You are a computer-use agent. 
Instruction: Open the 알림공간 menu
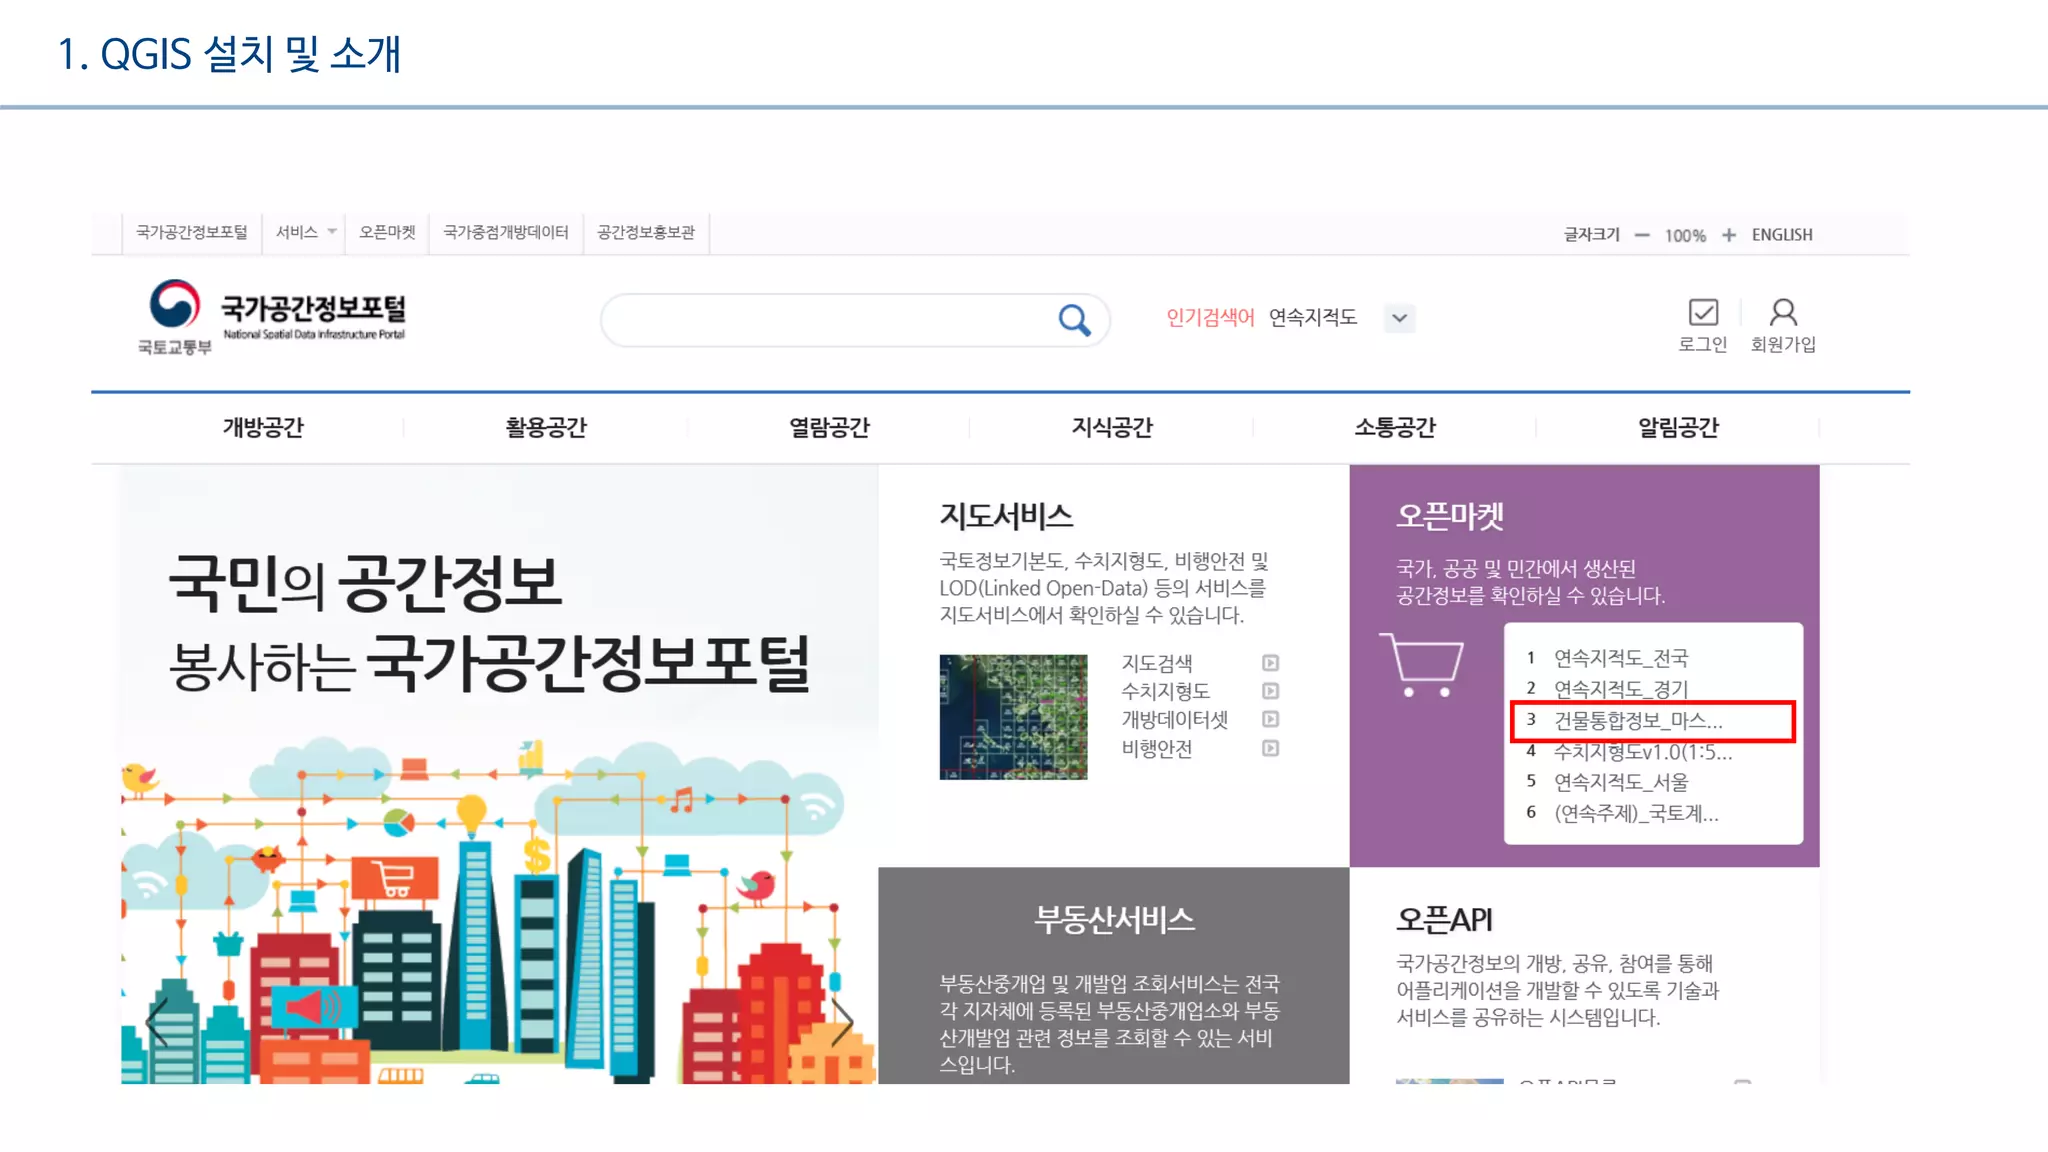pos(1678,428)
